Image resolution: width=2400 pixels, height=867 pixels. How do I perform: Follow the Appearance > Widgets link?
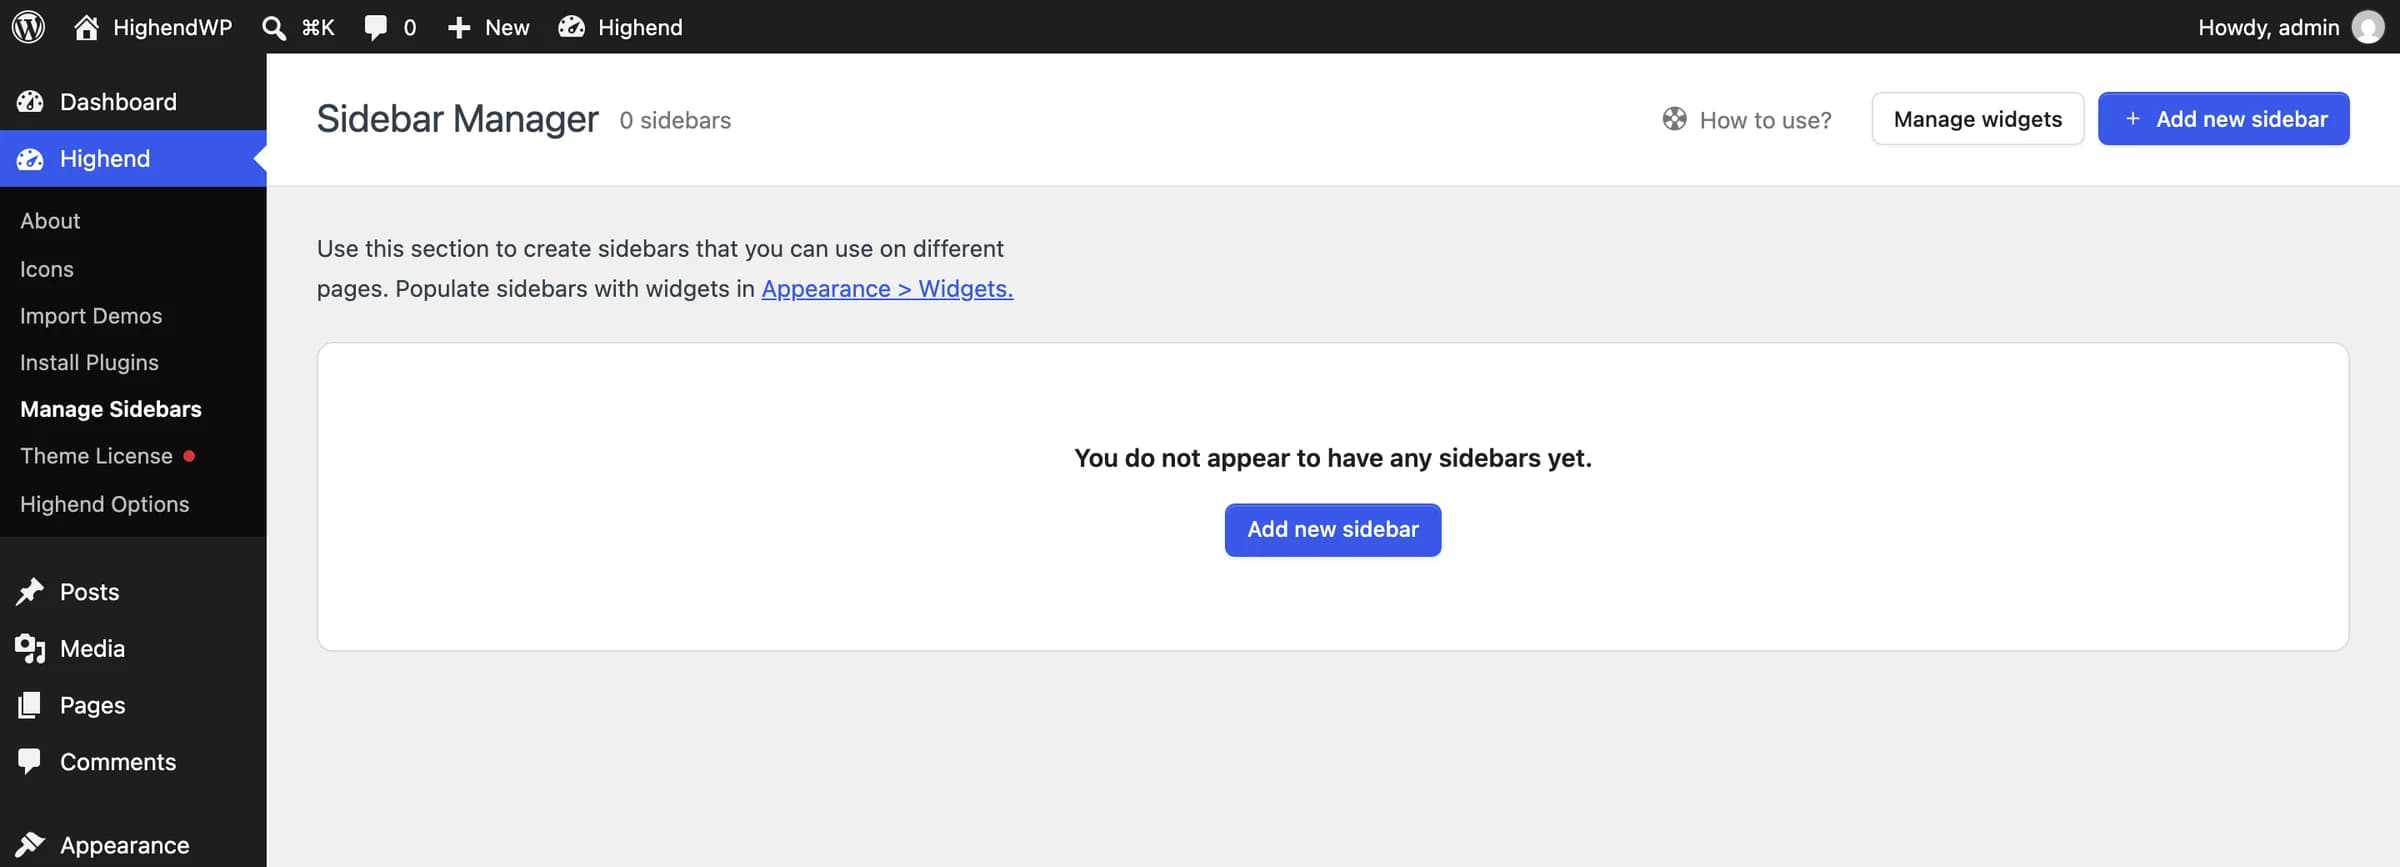pyautogui.click(x=887, y=289)
